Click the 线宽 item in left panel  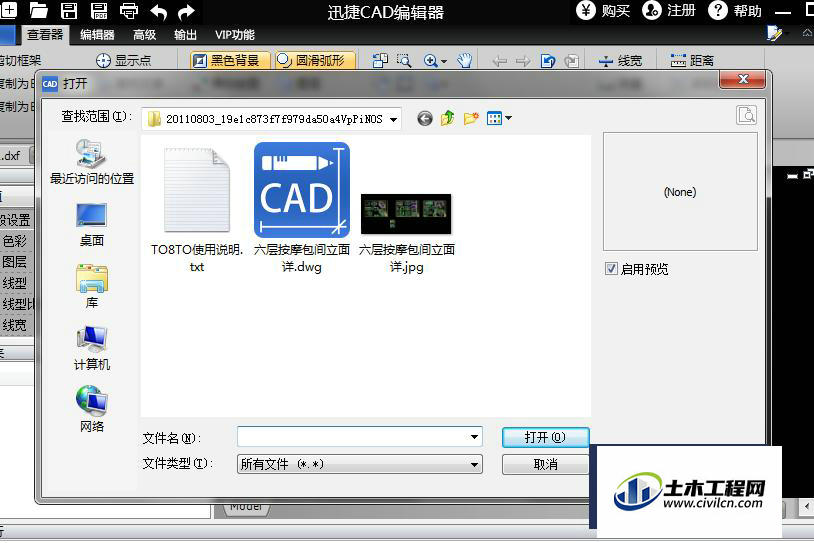click(x=15, y=325)
